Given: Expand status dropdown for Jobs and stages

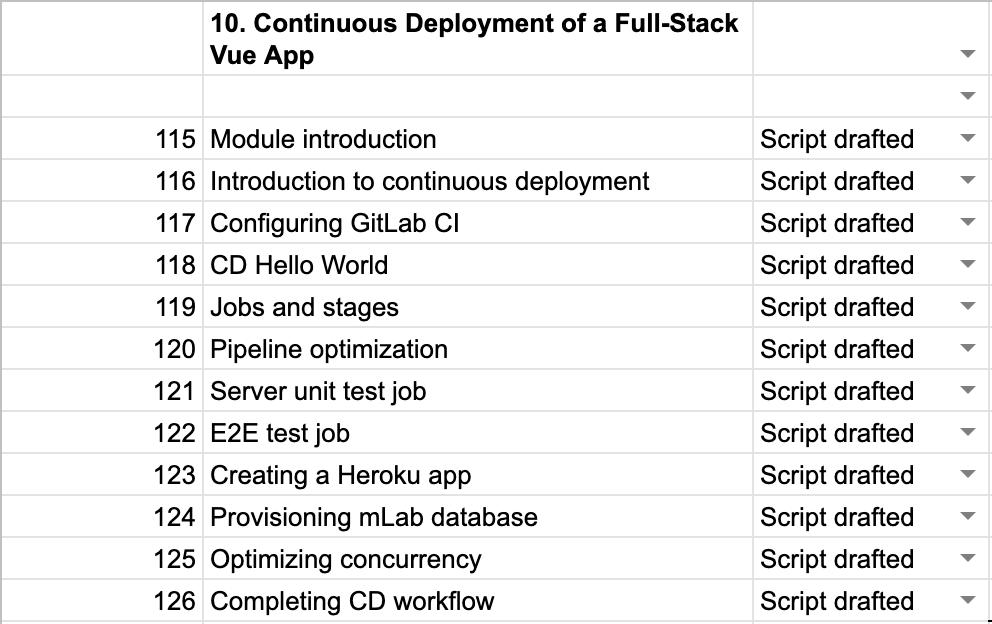Looking at the screenshot, I should [x=967, y=307].
